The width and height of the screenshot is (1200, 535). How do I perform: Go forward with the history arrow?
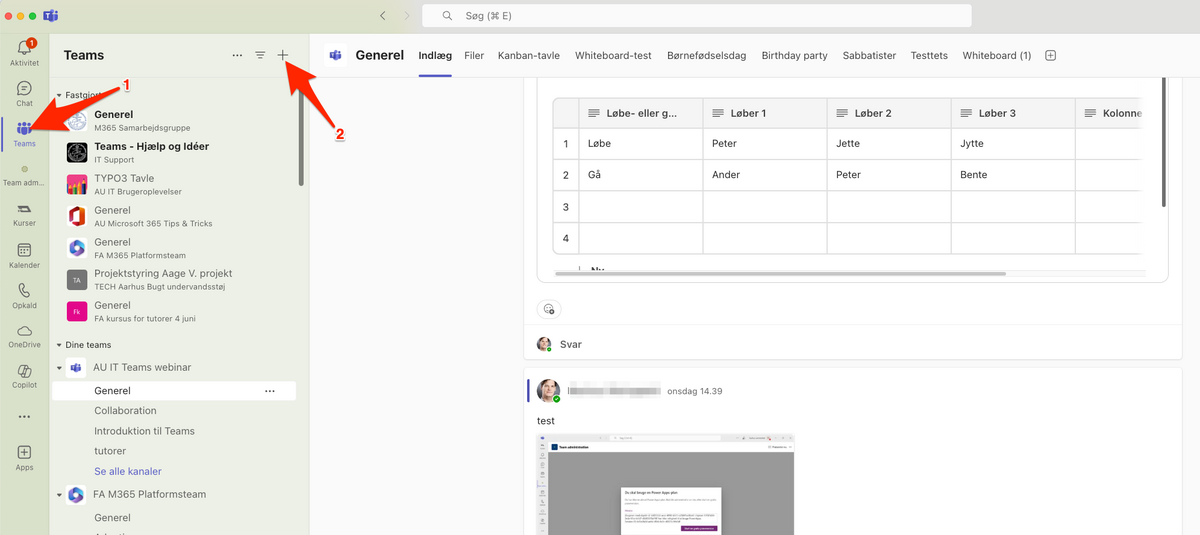tap(406, 16)
